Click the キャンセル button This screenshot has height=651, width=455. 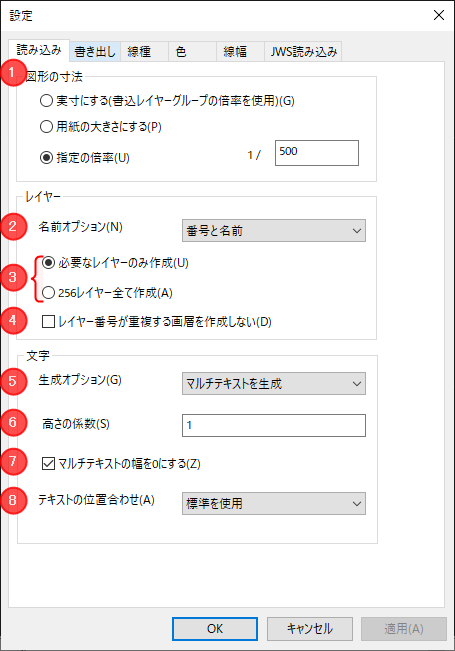coord(310,629)
